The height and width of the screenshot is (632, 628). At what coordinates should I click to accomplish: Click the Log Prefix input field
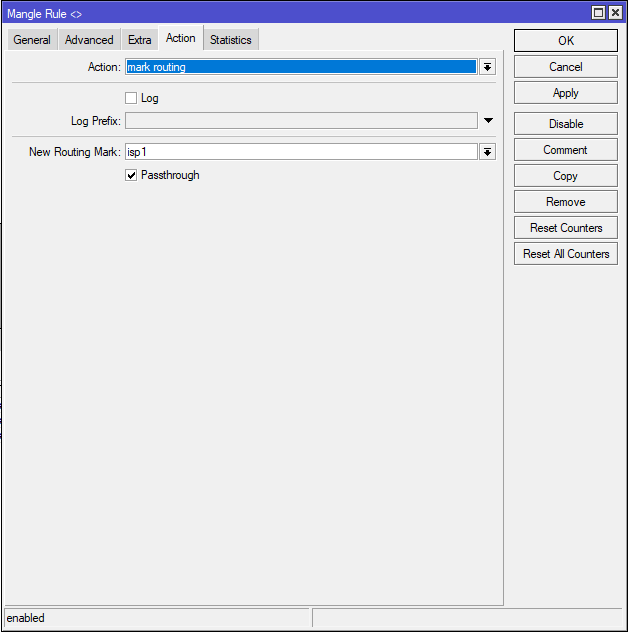301,121
